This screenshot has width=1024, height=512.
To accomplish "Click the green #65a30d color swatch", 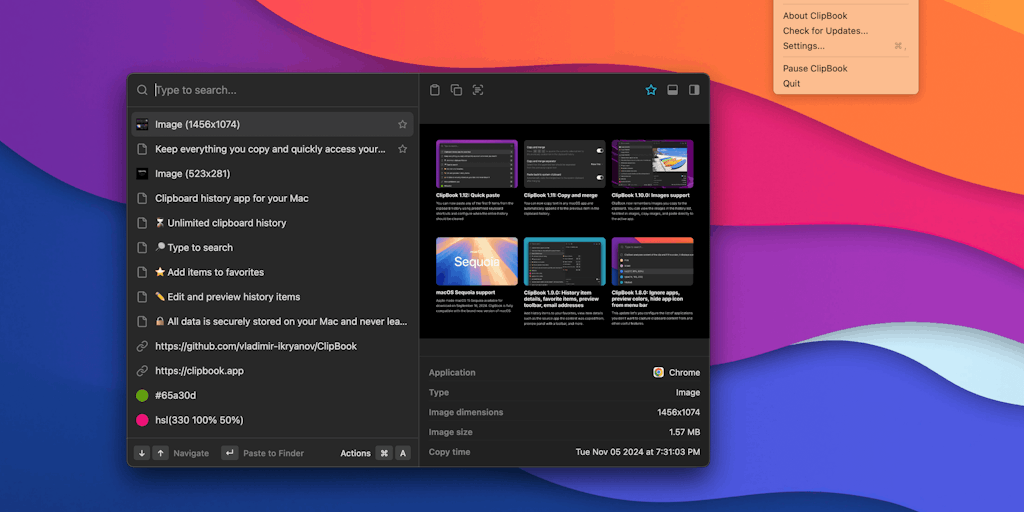I will point(142,395).
